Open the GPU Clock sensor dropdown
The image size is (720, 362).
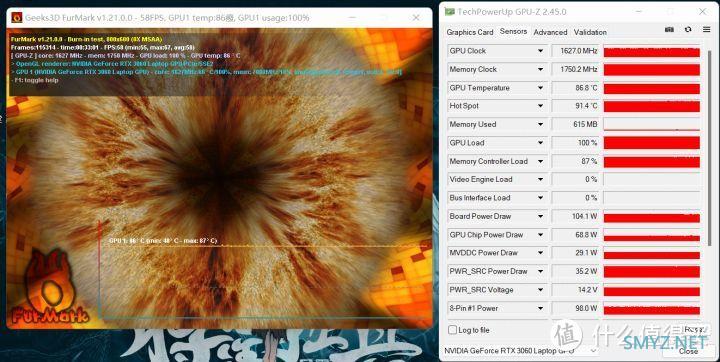tap(540, 51)
